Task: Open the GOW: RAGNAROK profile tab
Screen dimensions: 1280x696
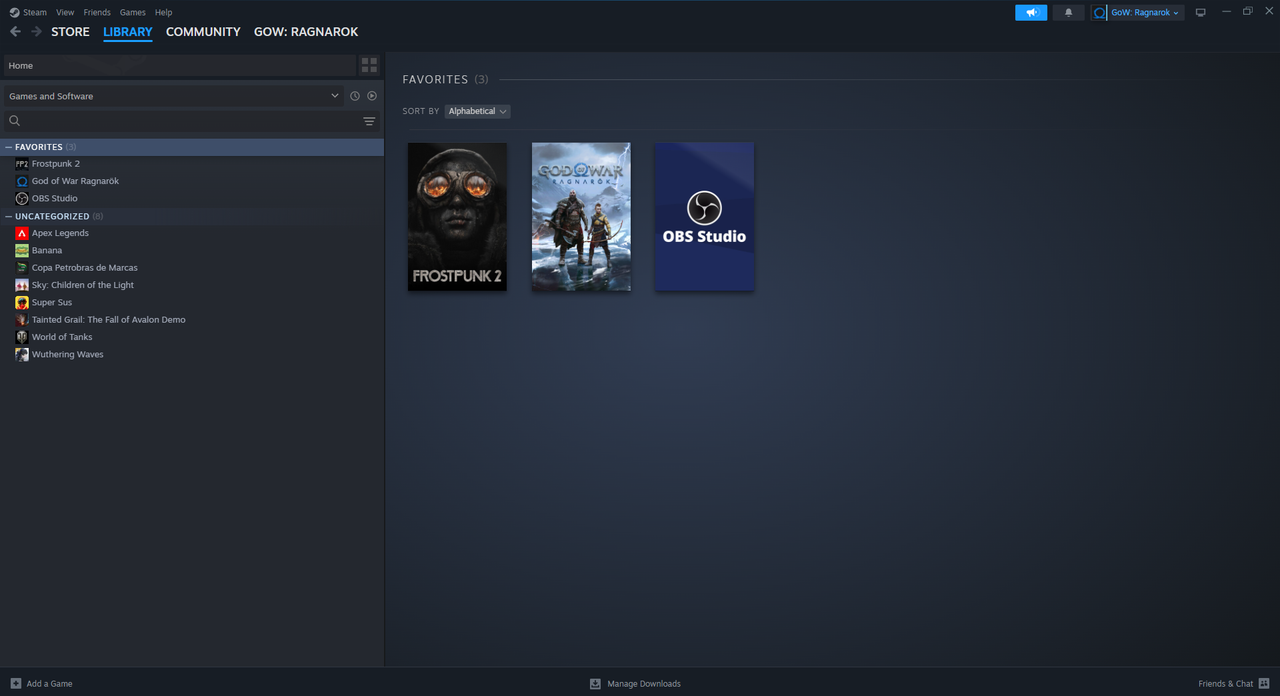Action: click(306, 32)
